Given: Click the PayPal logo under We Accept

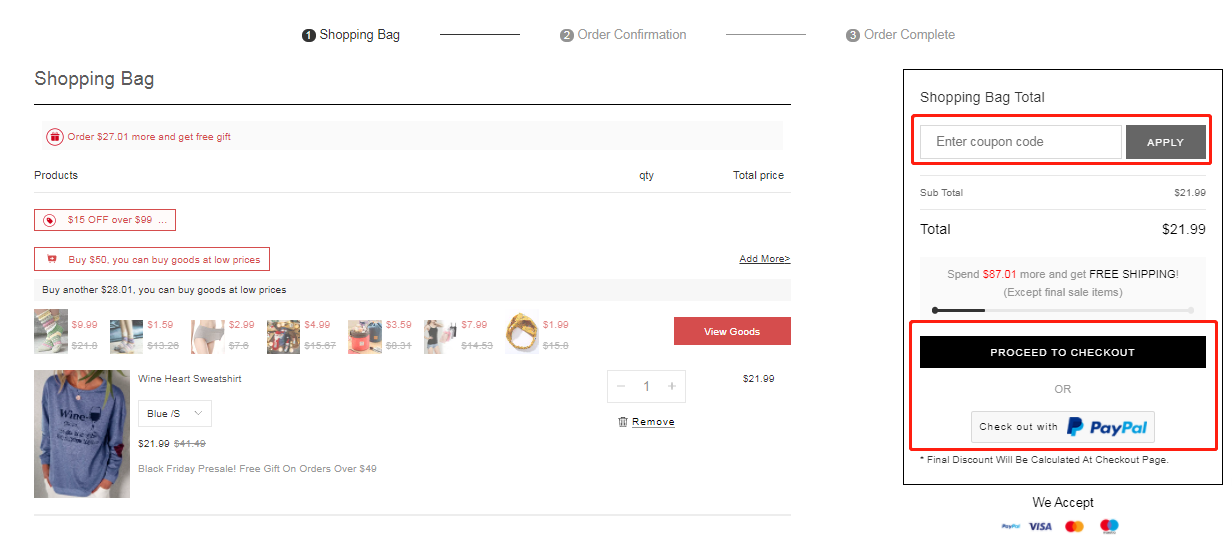Looking at the screenshot, I should (1010, 526).
